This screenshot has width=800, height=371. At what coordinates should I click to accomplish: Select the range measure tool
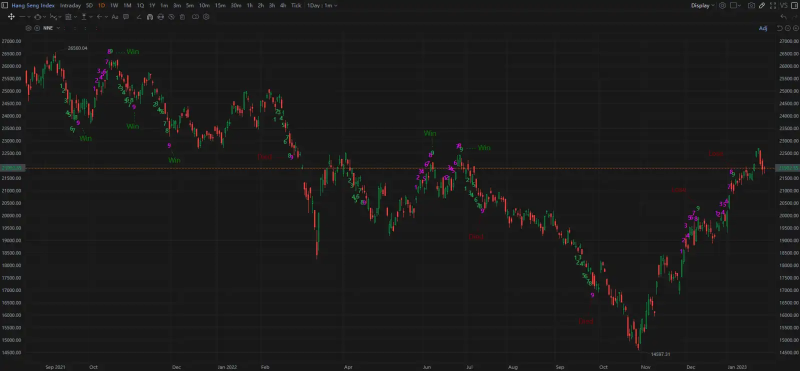pyautogui.click(x=84, y=17)
